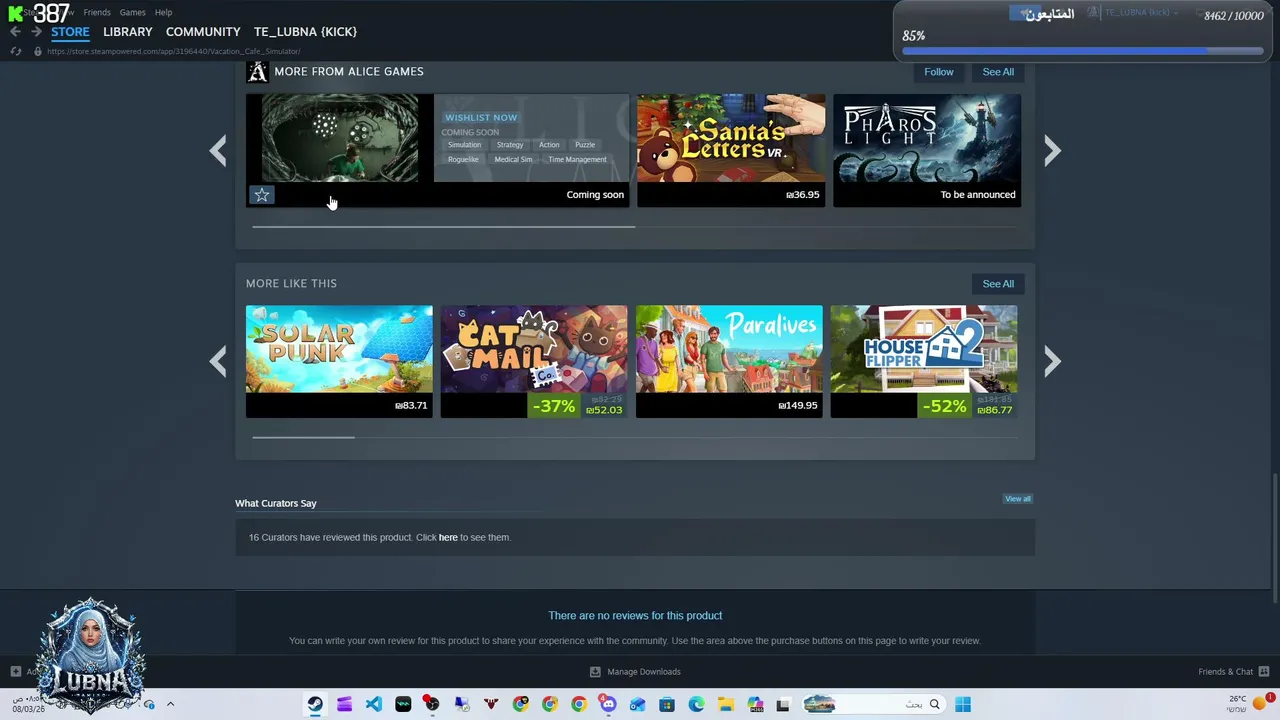Click the Puzzle tag
The height and width of the screenshot is (720, 1280).
585,145
